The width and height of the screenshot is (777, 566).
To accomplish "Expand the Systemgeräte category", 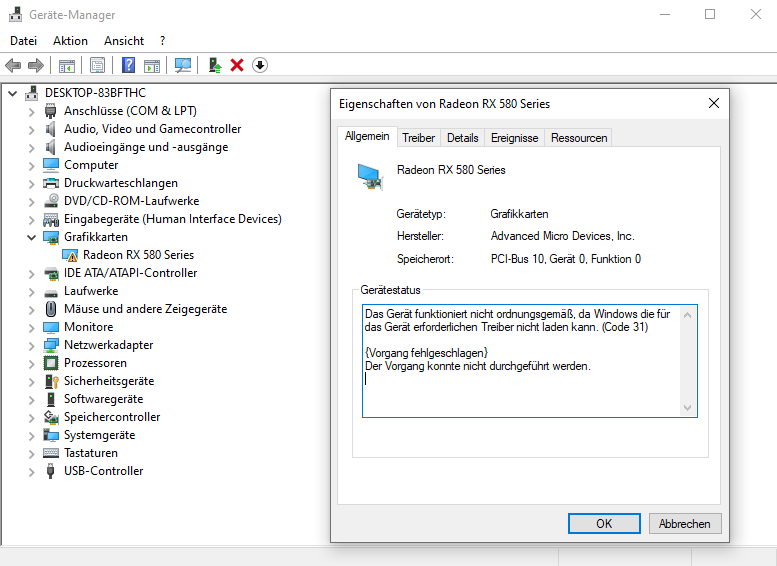I will [32, 436].
